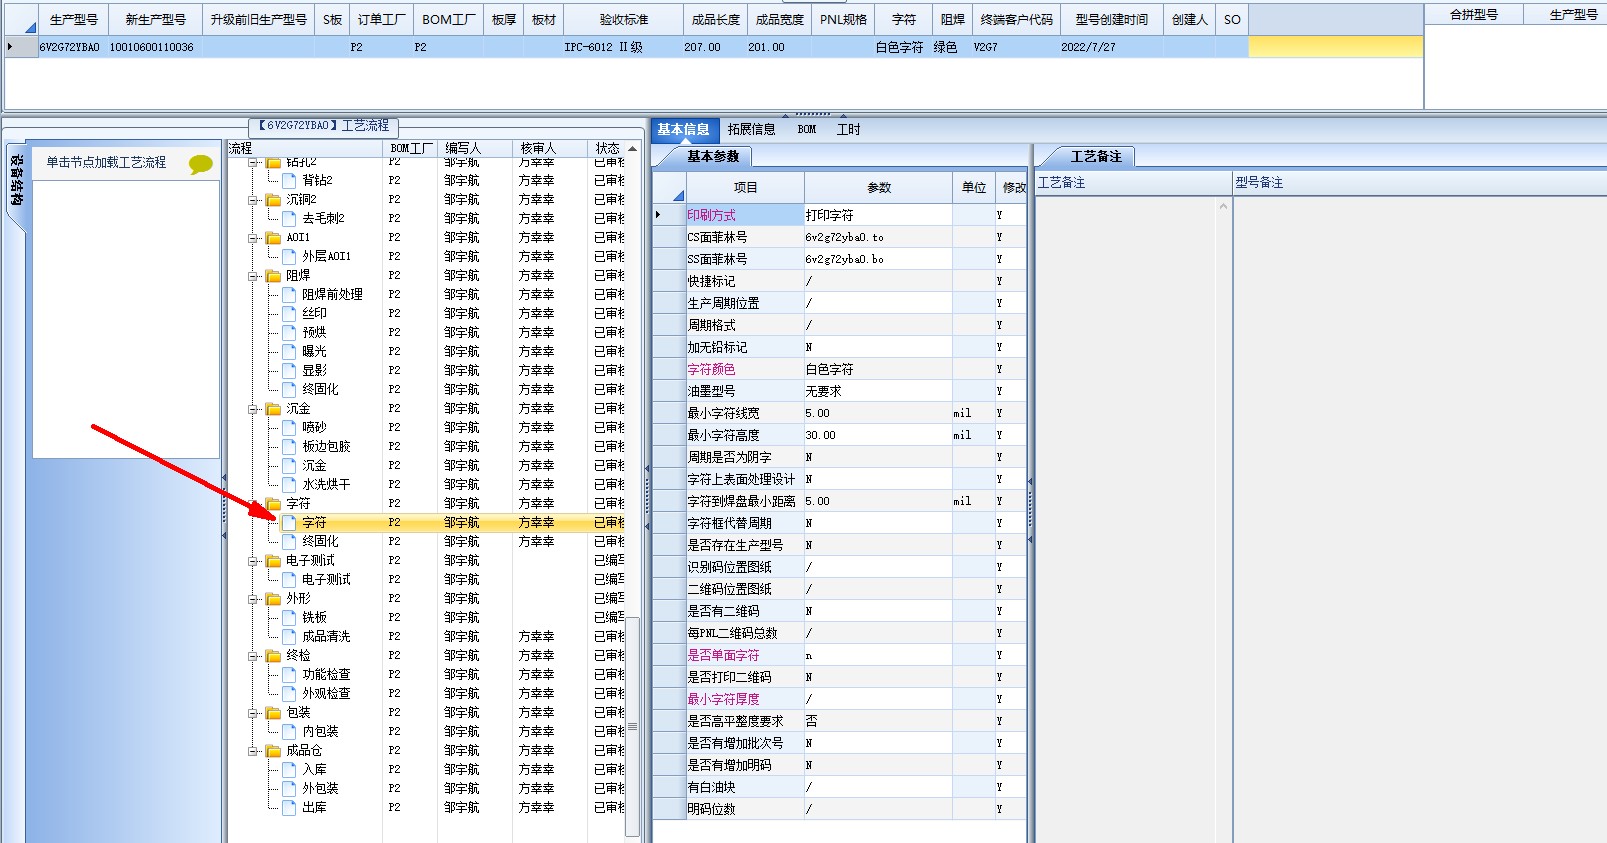1607x843 pixels.
Task: Click the document icon of 曝光
Action: [x=290, y=352]
